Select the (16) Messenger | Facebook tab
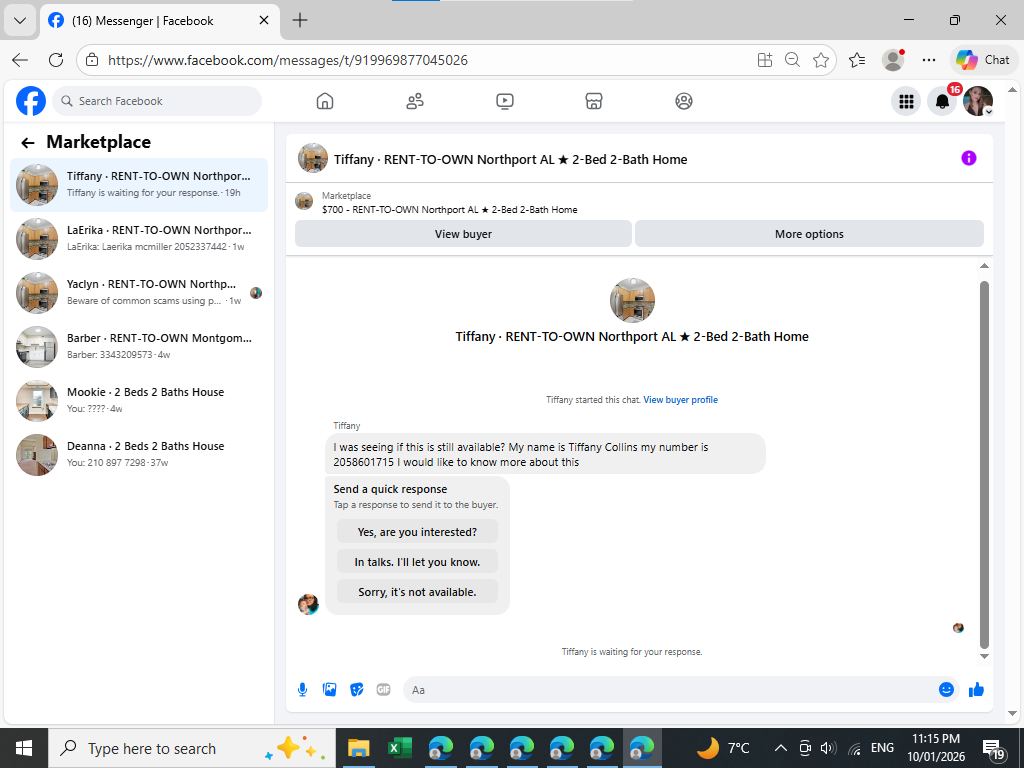The height and width of the screenshot is (768, 1024). coord(160,21)
